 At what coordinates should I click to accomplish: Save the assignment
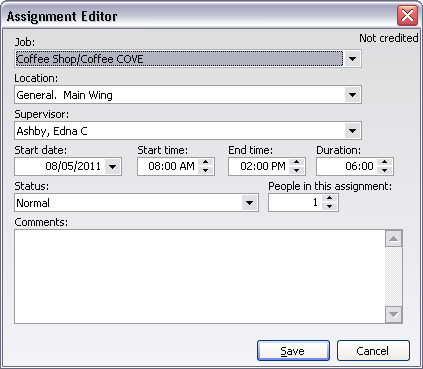[x=293, y=351]
